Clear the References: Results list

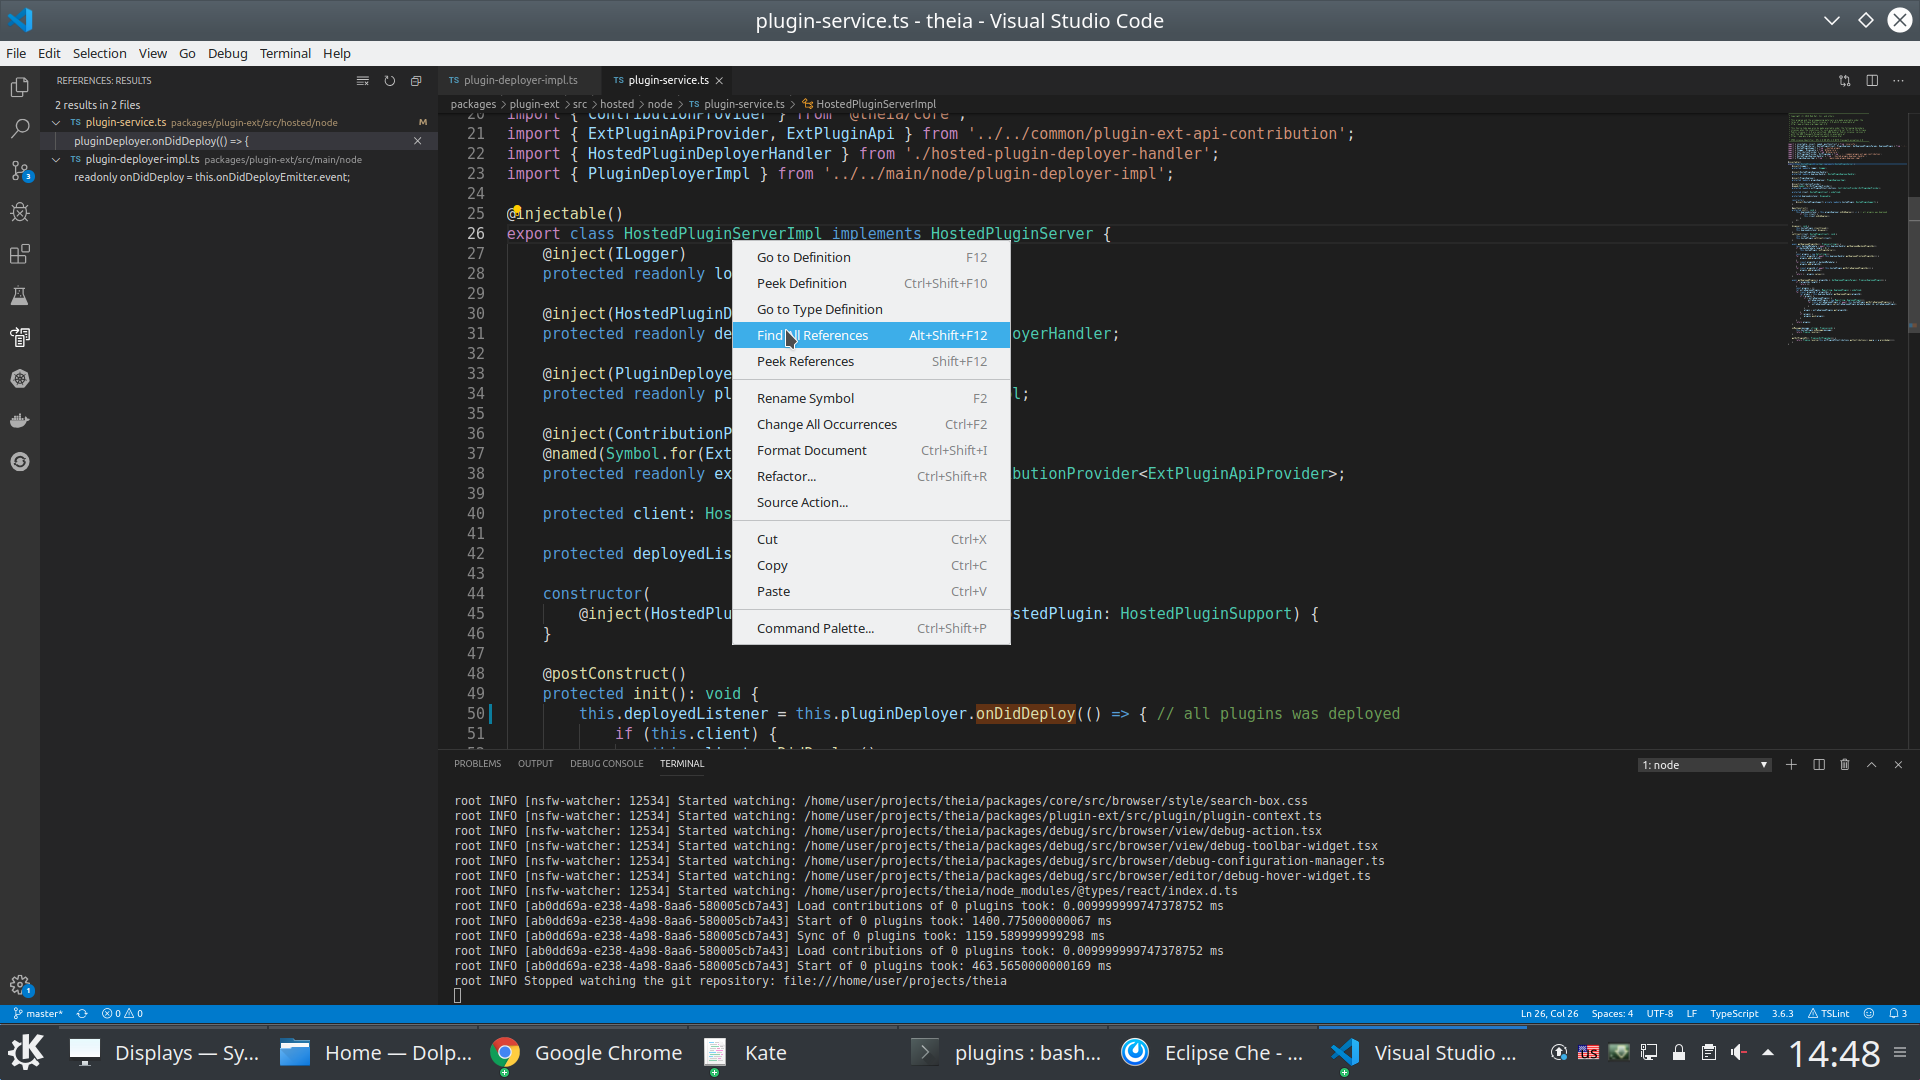pos(362,81)
